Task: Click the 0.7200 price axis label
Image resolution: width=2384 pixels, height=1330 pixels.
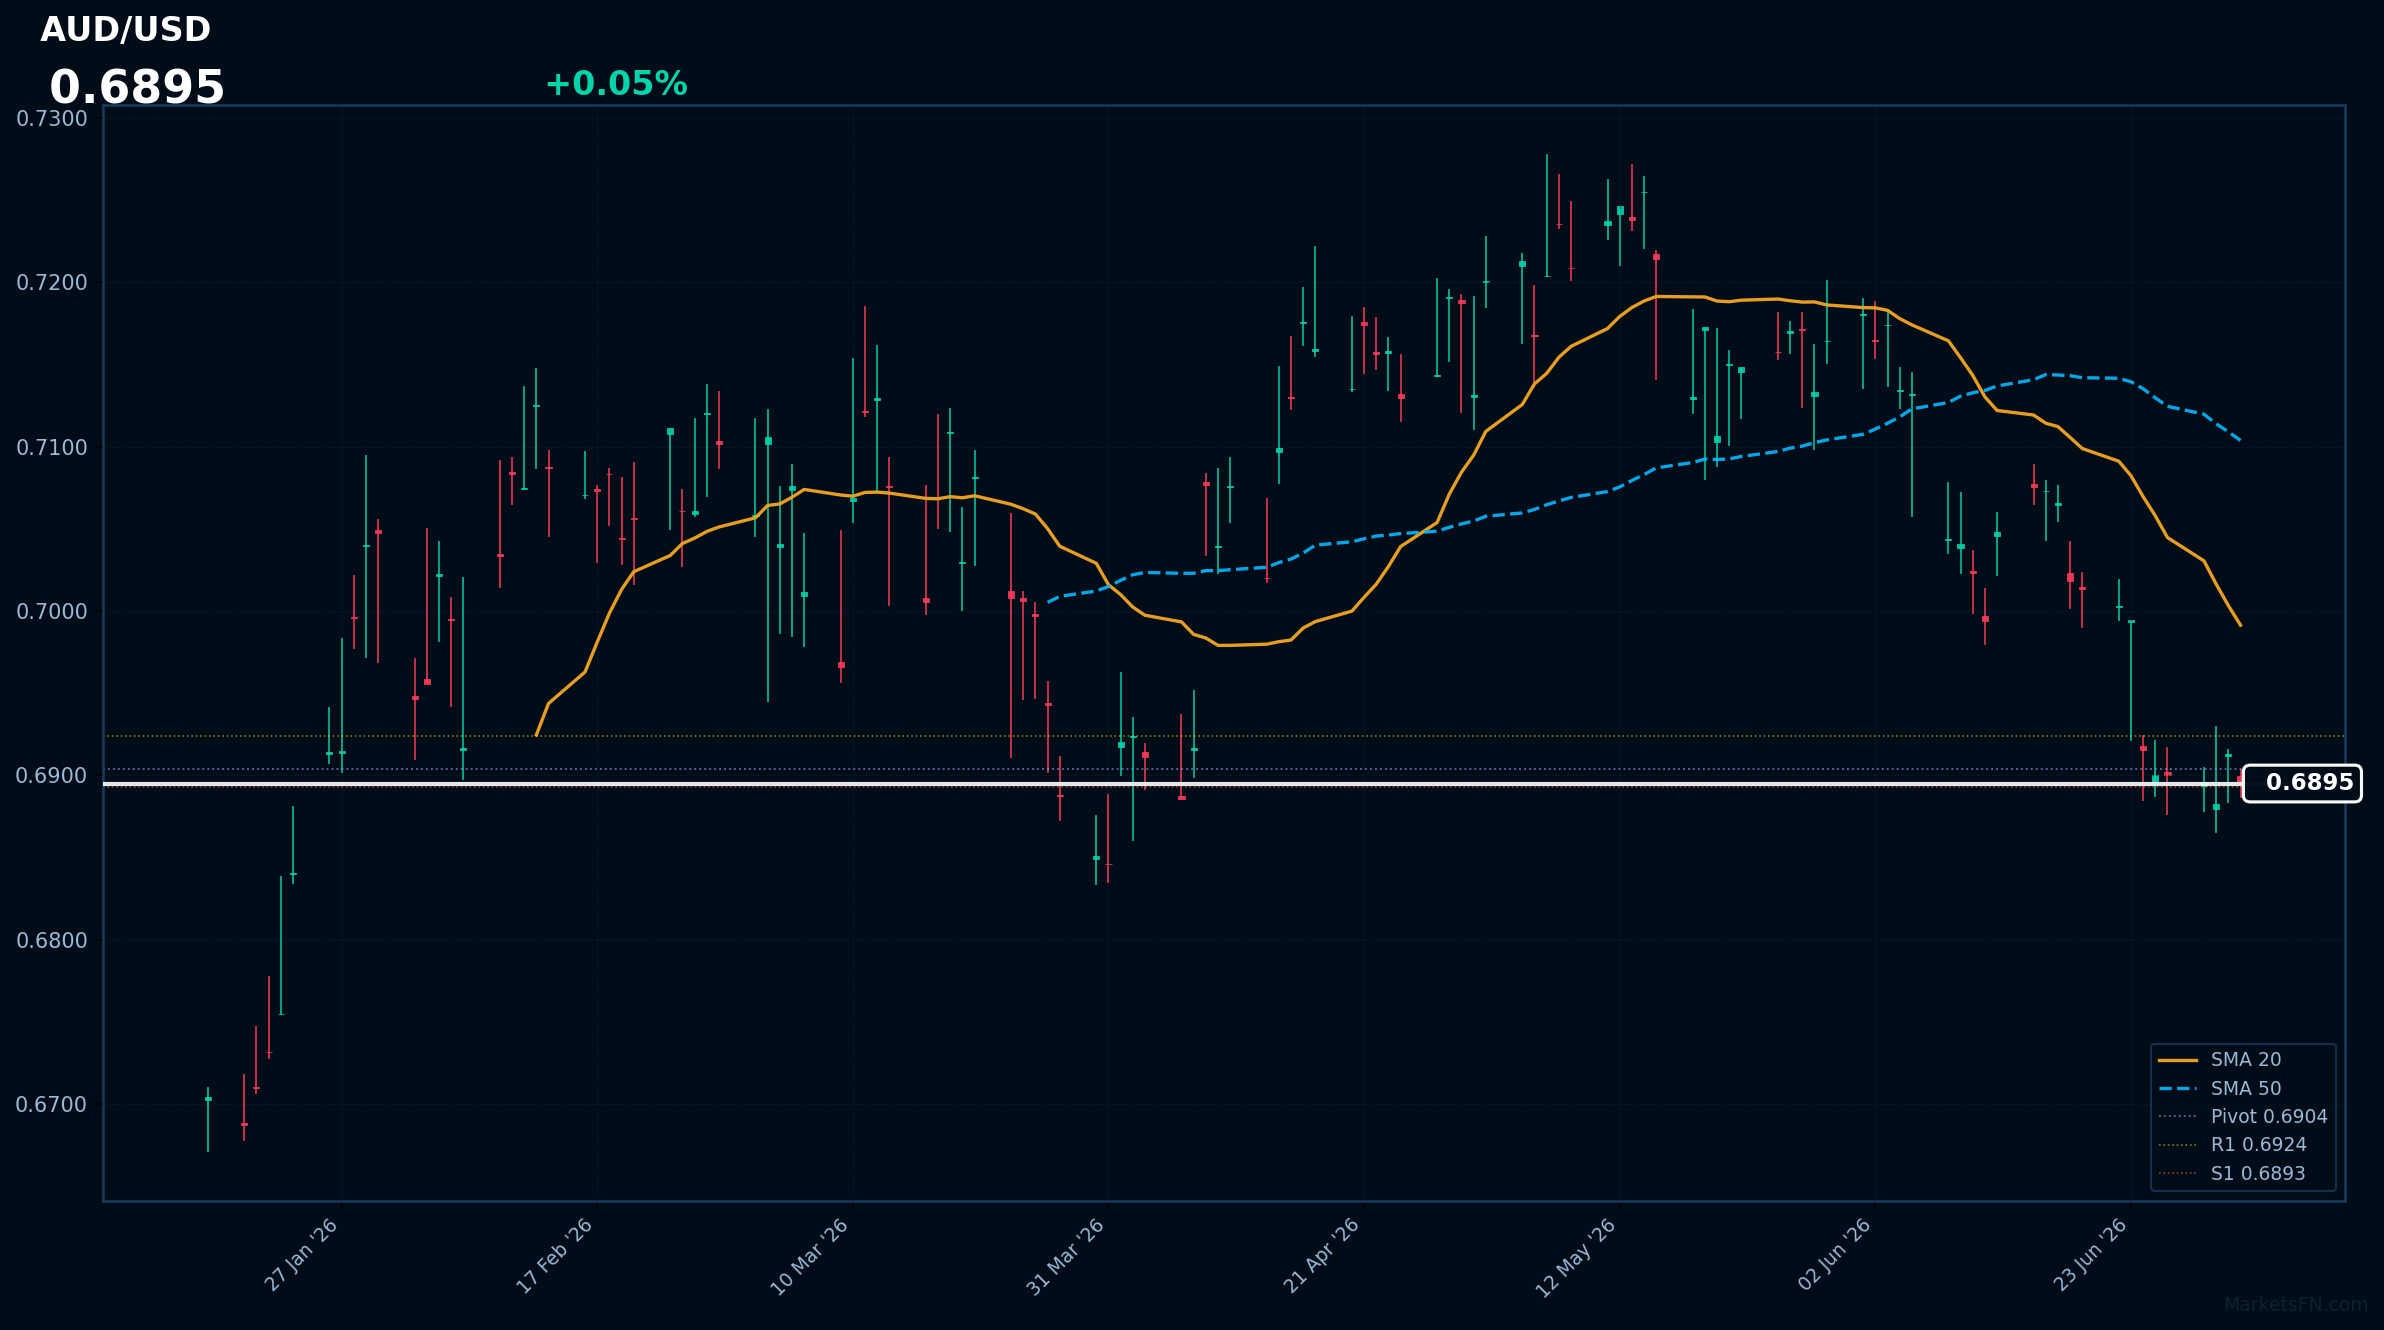Action: (x=52, y=283)
